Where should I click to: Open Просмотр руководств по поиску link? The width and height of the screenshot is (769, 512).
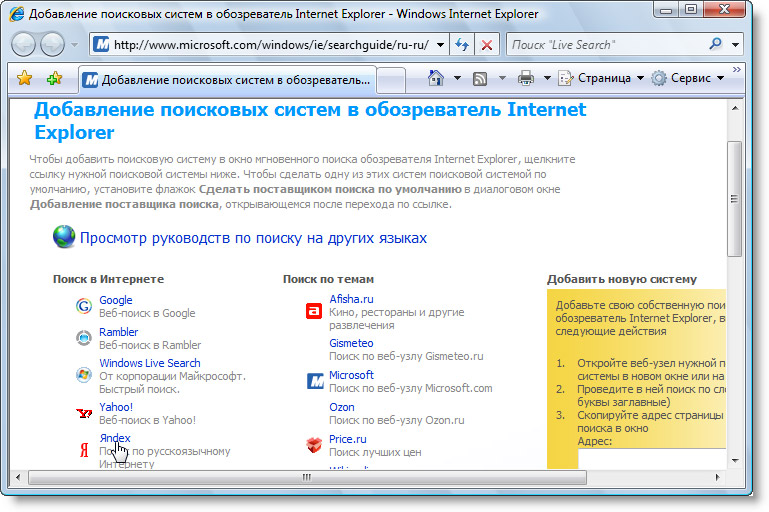pyautogui.click(x=253, y=238)
